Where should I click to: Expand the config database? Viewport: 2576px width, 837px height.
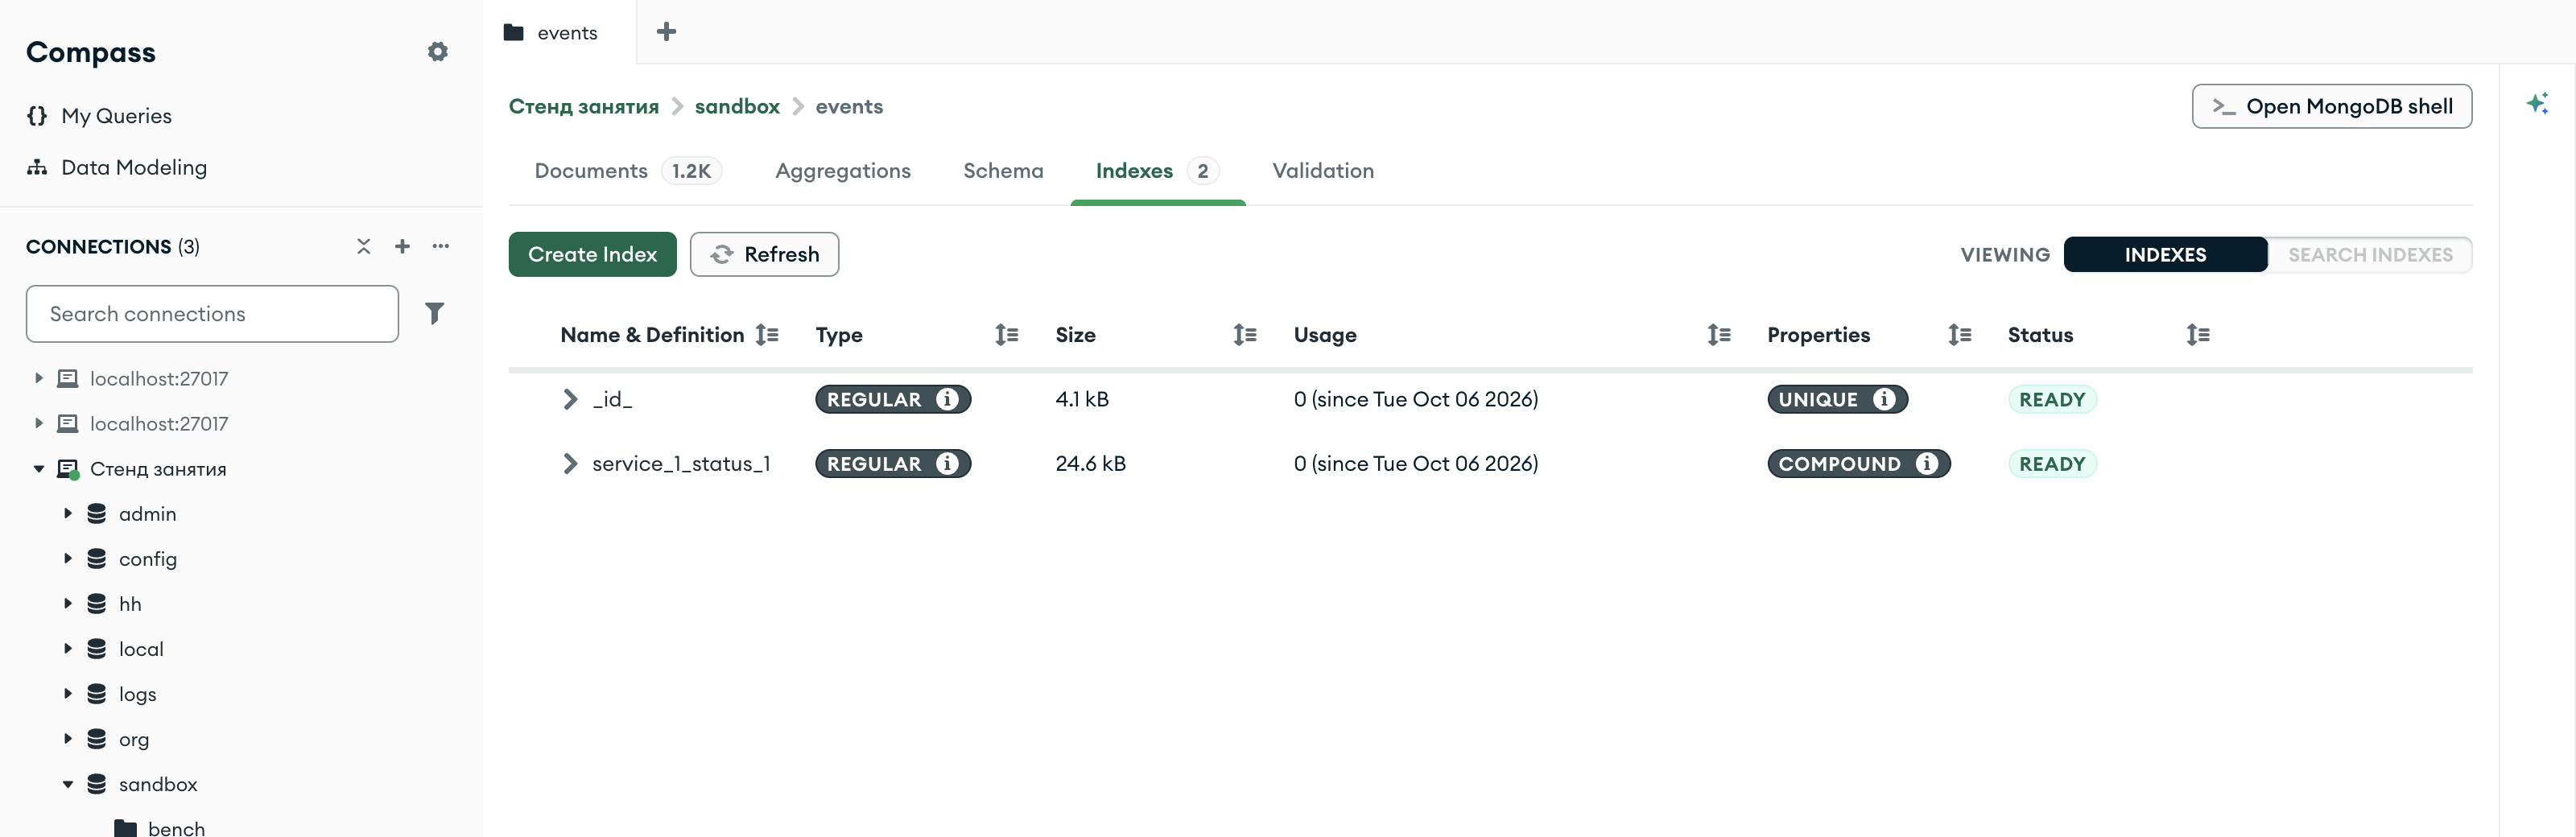coord(68,559)
